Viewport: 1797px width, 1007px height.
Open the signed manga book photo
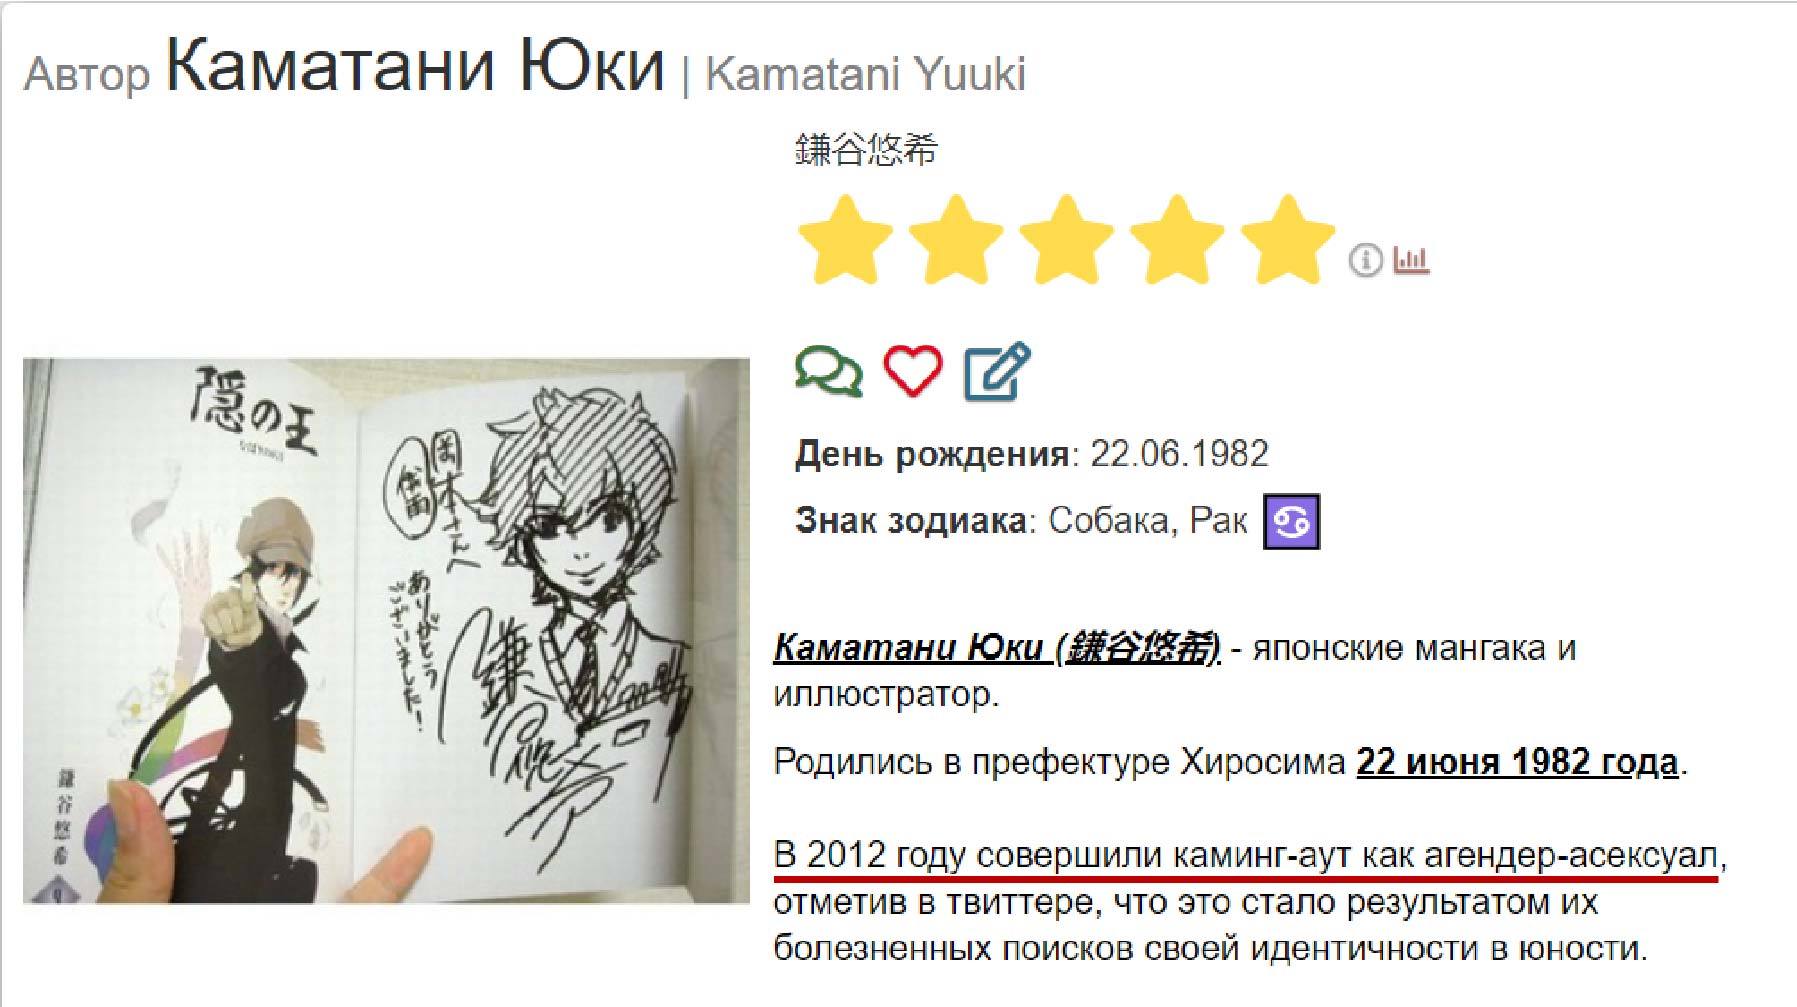386,631
